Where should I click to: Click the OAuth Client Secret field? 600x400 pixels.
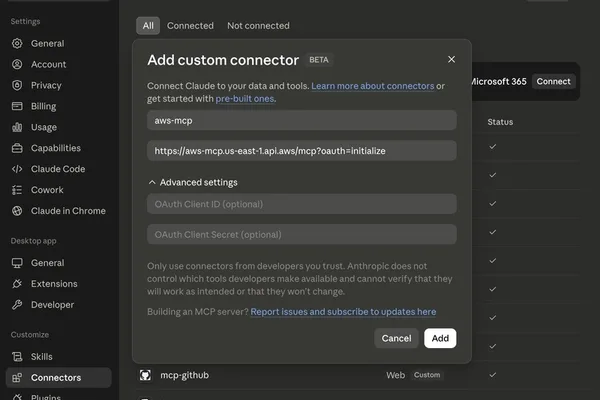(x=302, y=234)
